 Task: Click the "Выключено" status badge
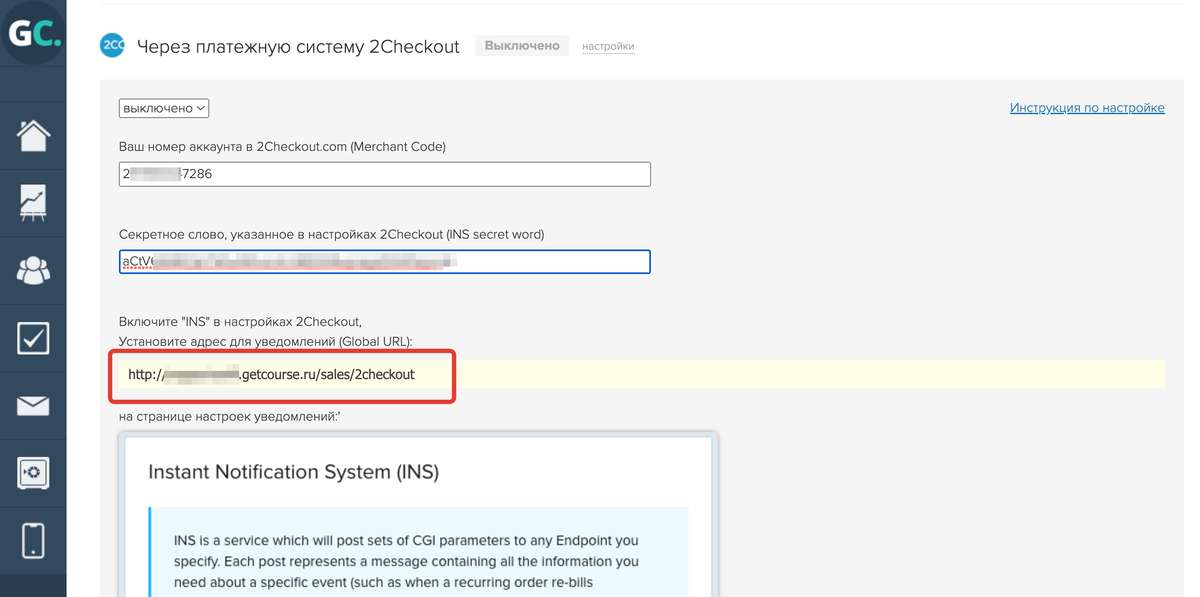tap(522, 46)
